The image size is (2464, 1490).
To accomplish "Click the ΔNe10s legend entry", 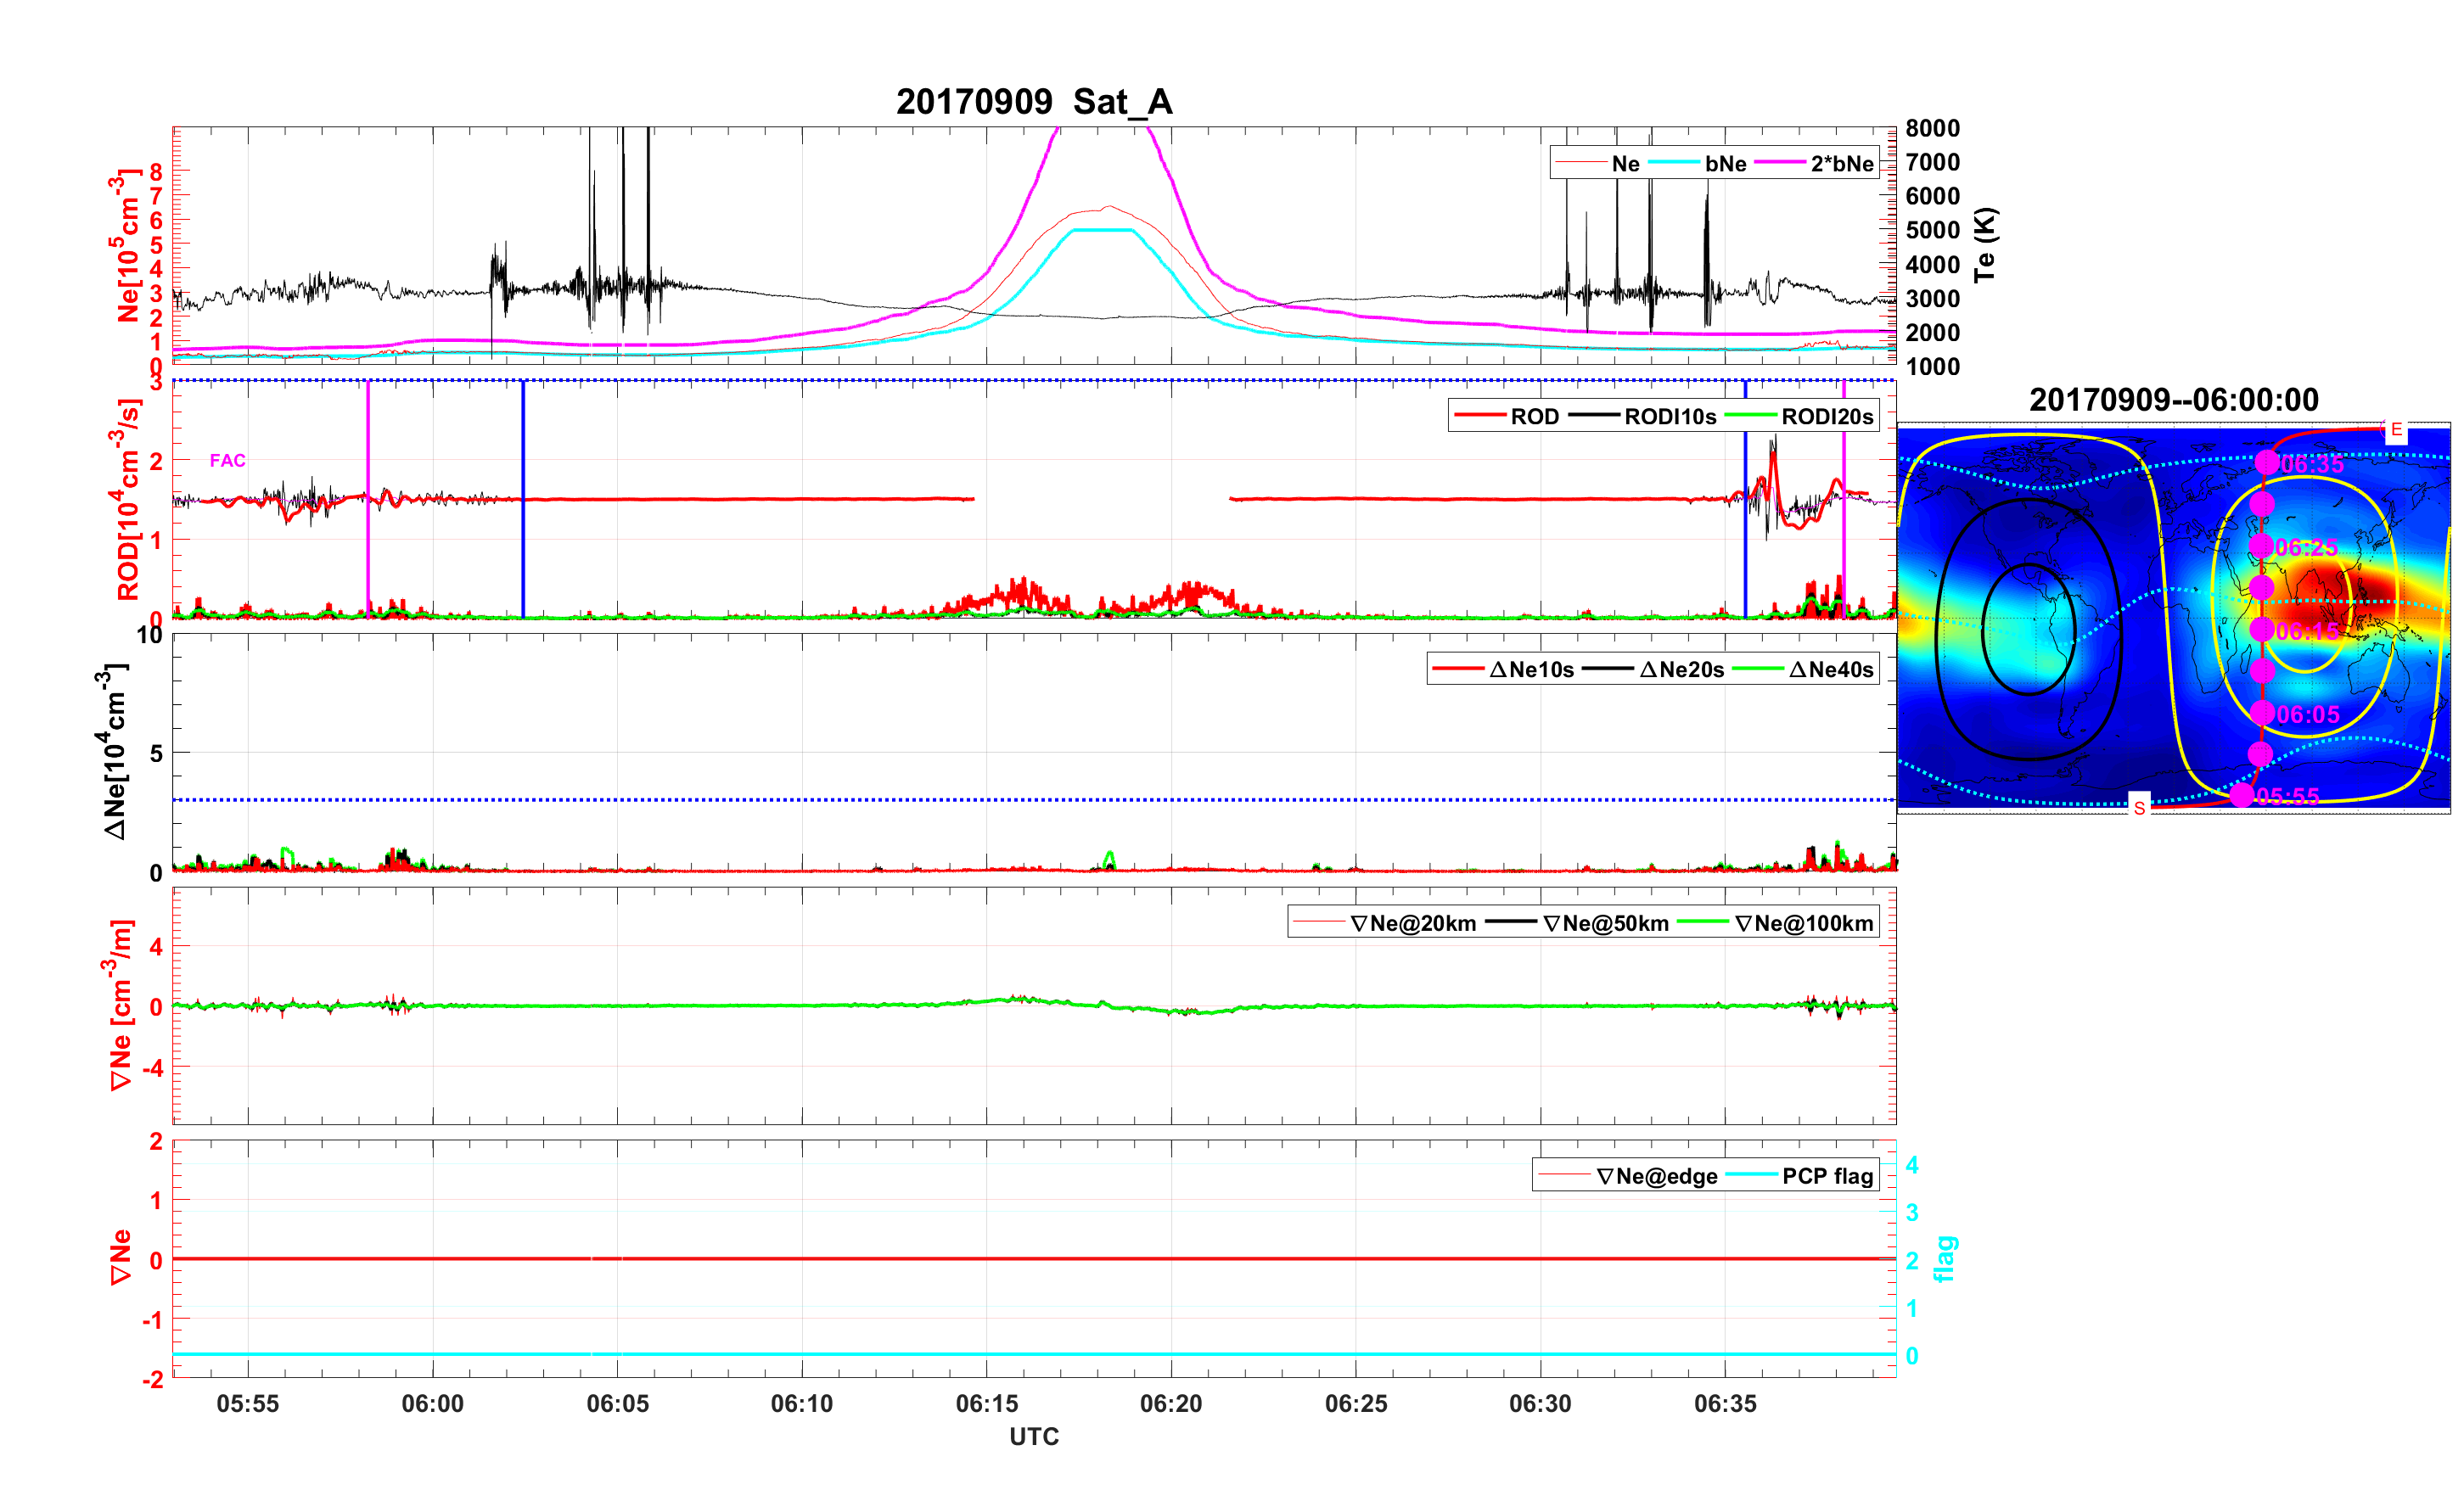I will 1530,670.
